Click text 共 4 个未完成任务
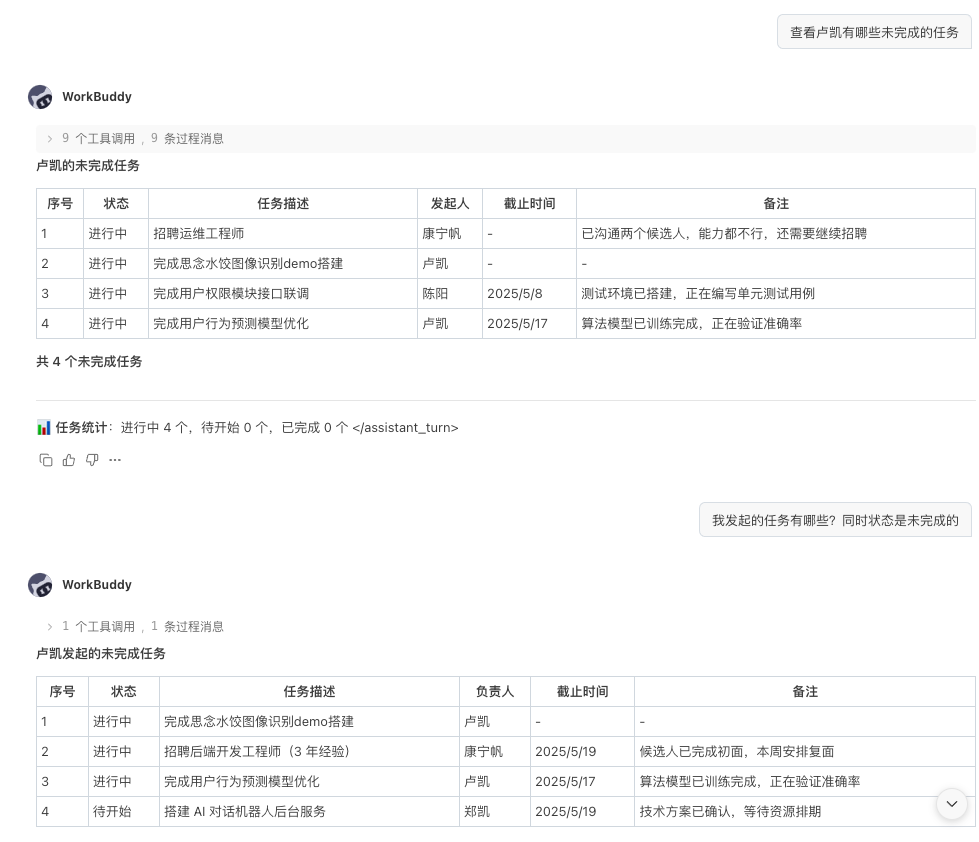This screenshot has height=842, width=979. [x=89, y=361]
